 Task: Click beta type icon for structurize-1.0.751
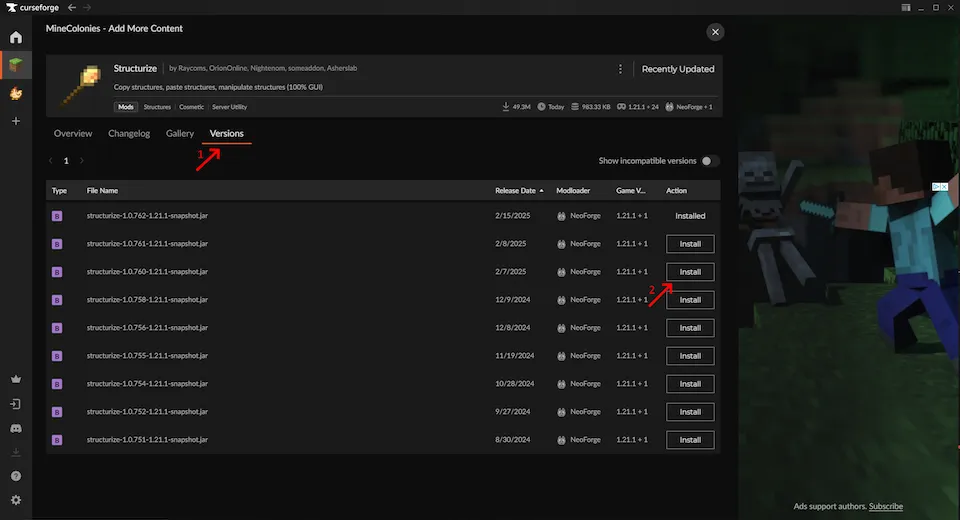pos(57,440)
